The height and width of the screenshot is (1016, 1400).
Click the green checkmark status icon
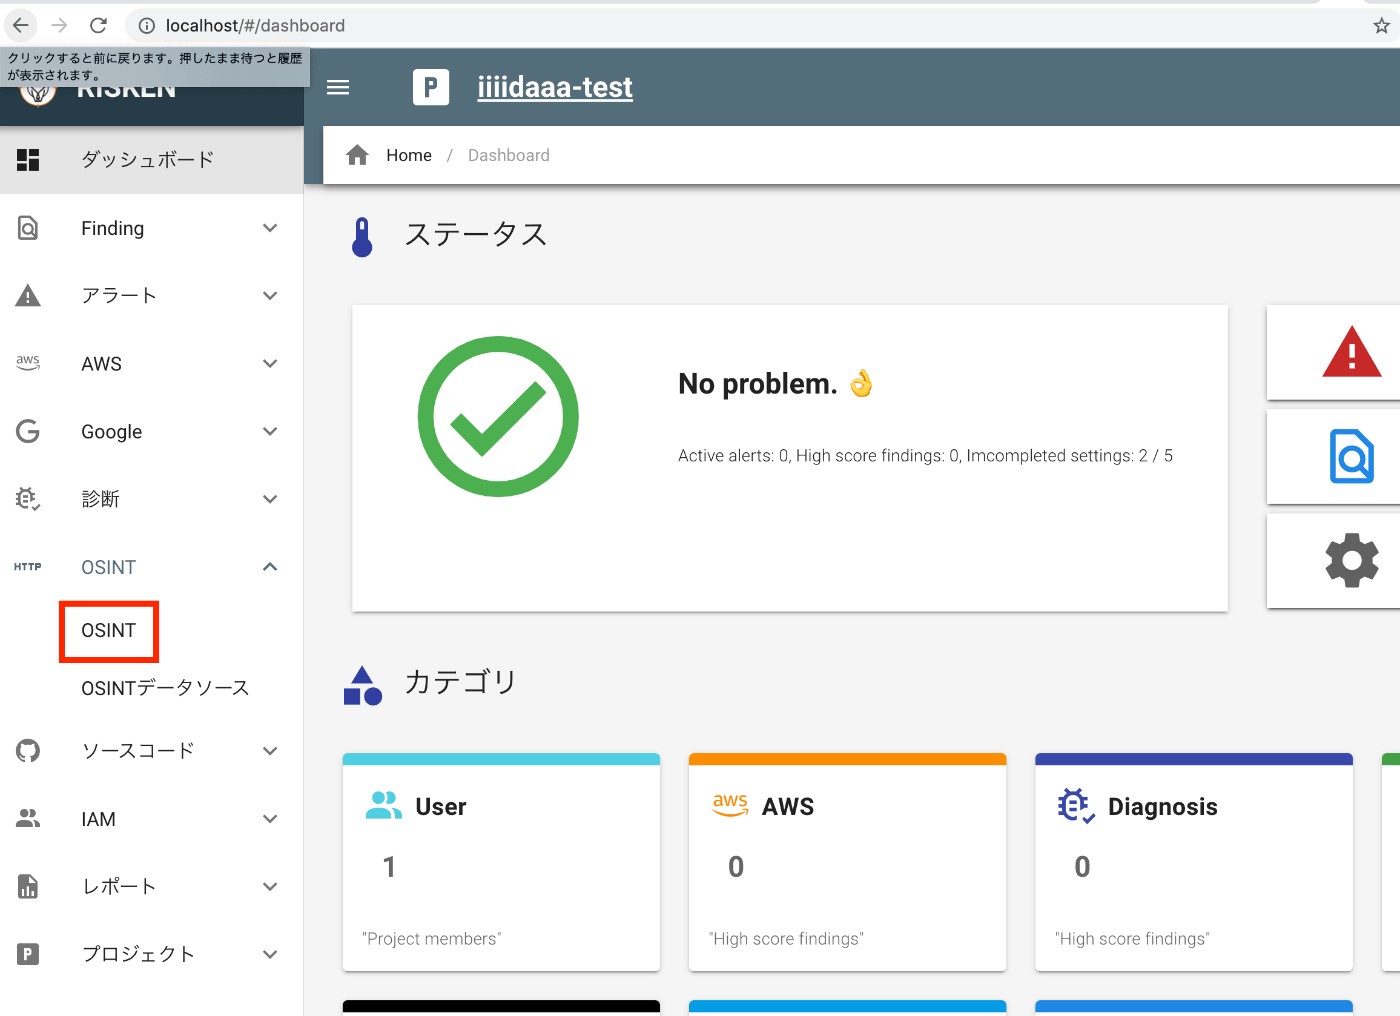click(498, 416)
